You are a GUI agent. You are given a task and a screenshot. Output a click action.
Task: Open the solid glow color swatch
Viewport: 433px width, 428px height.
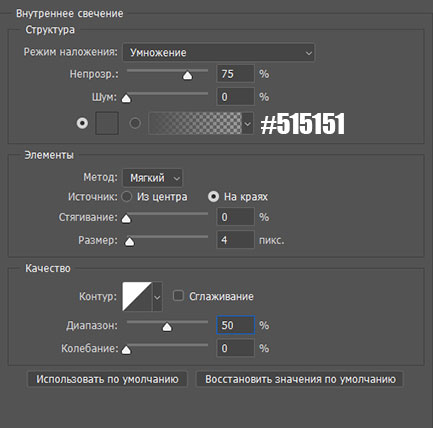[107, 123]
